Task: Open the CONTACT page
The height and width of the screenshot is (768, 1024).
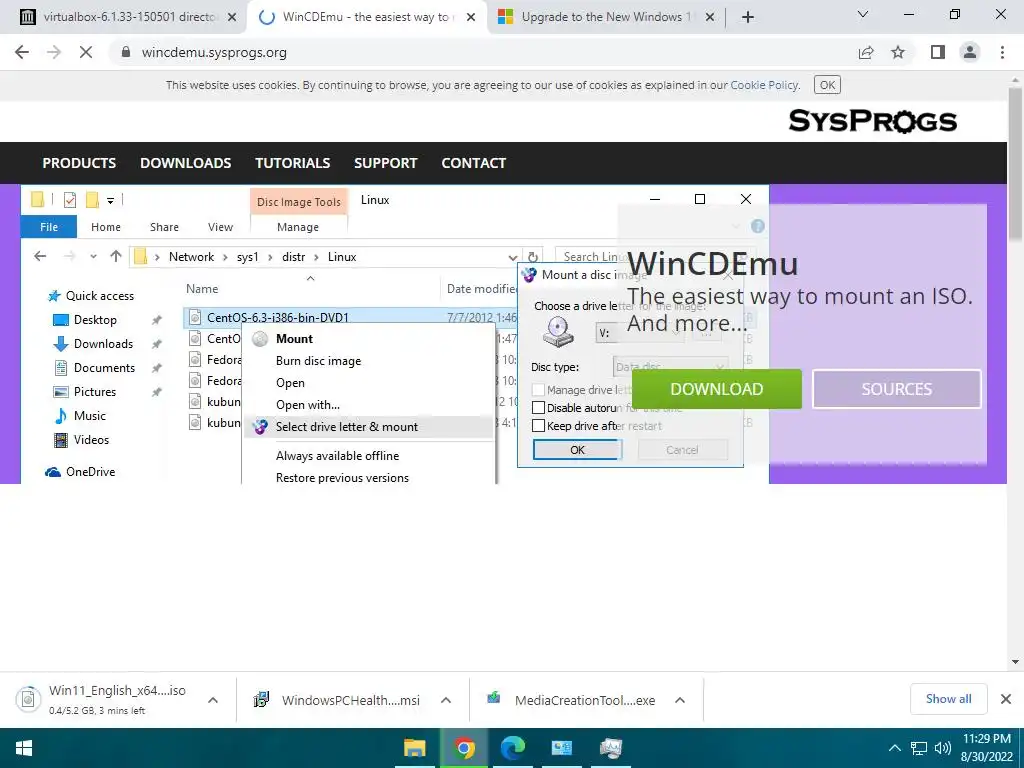Action: (473, 163)
